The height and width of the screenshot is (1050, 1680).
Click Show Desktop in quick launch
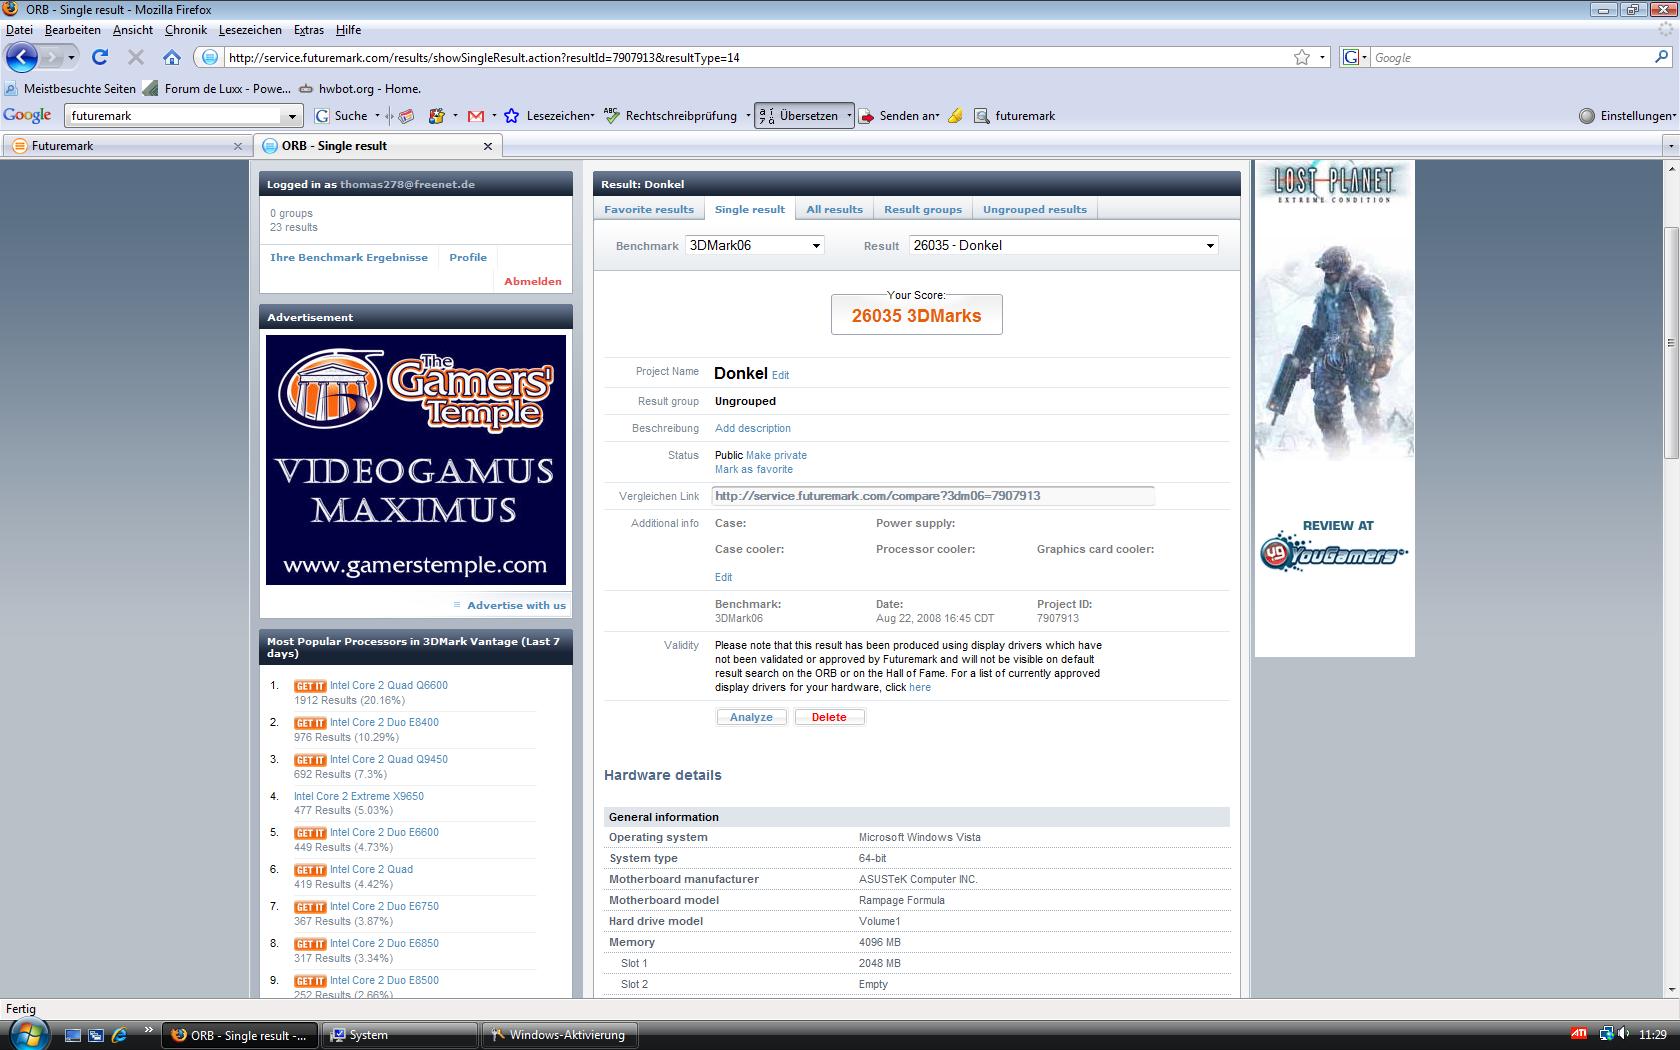73,1035
